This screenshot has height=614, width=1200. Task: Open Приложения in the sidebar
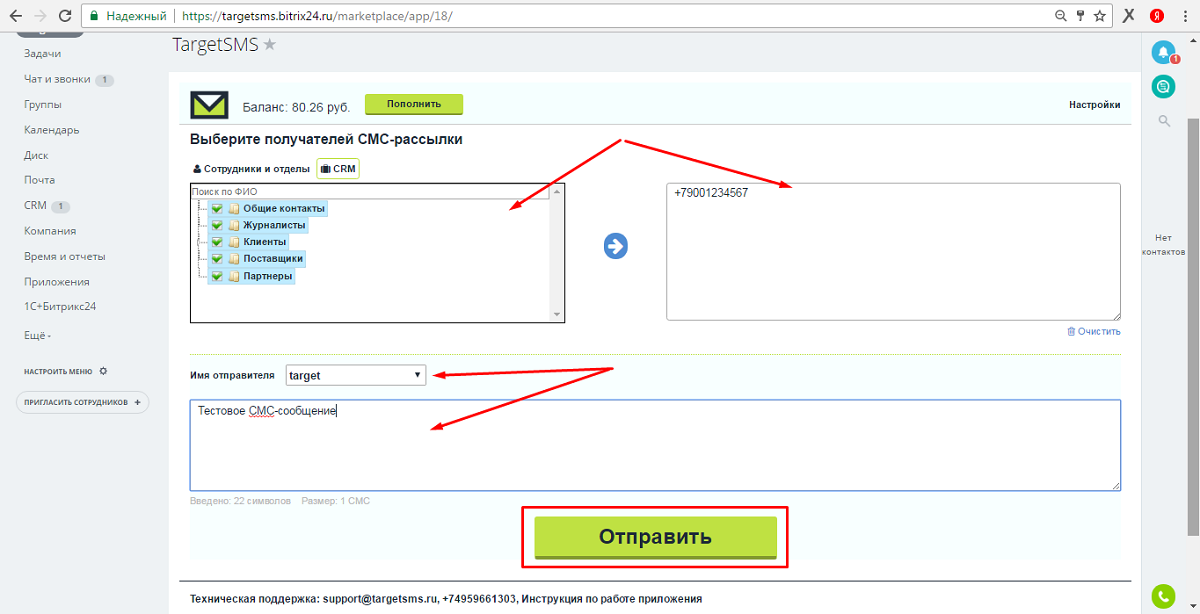(57, 282)
